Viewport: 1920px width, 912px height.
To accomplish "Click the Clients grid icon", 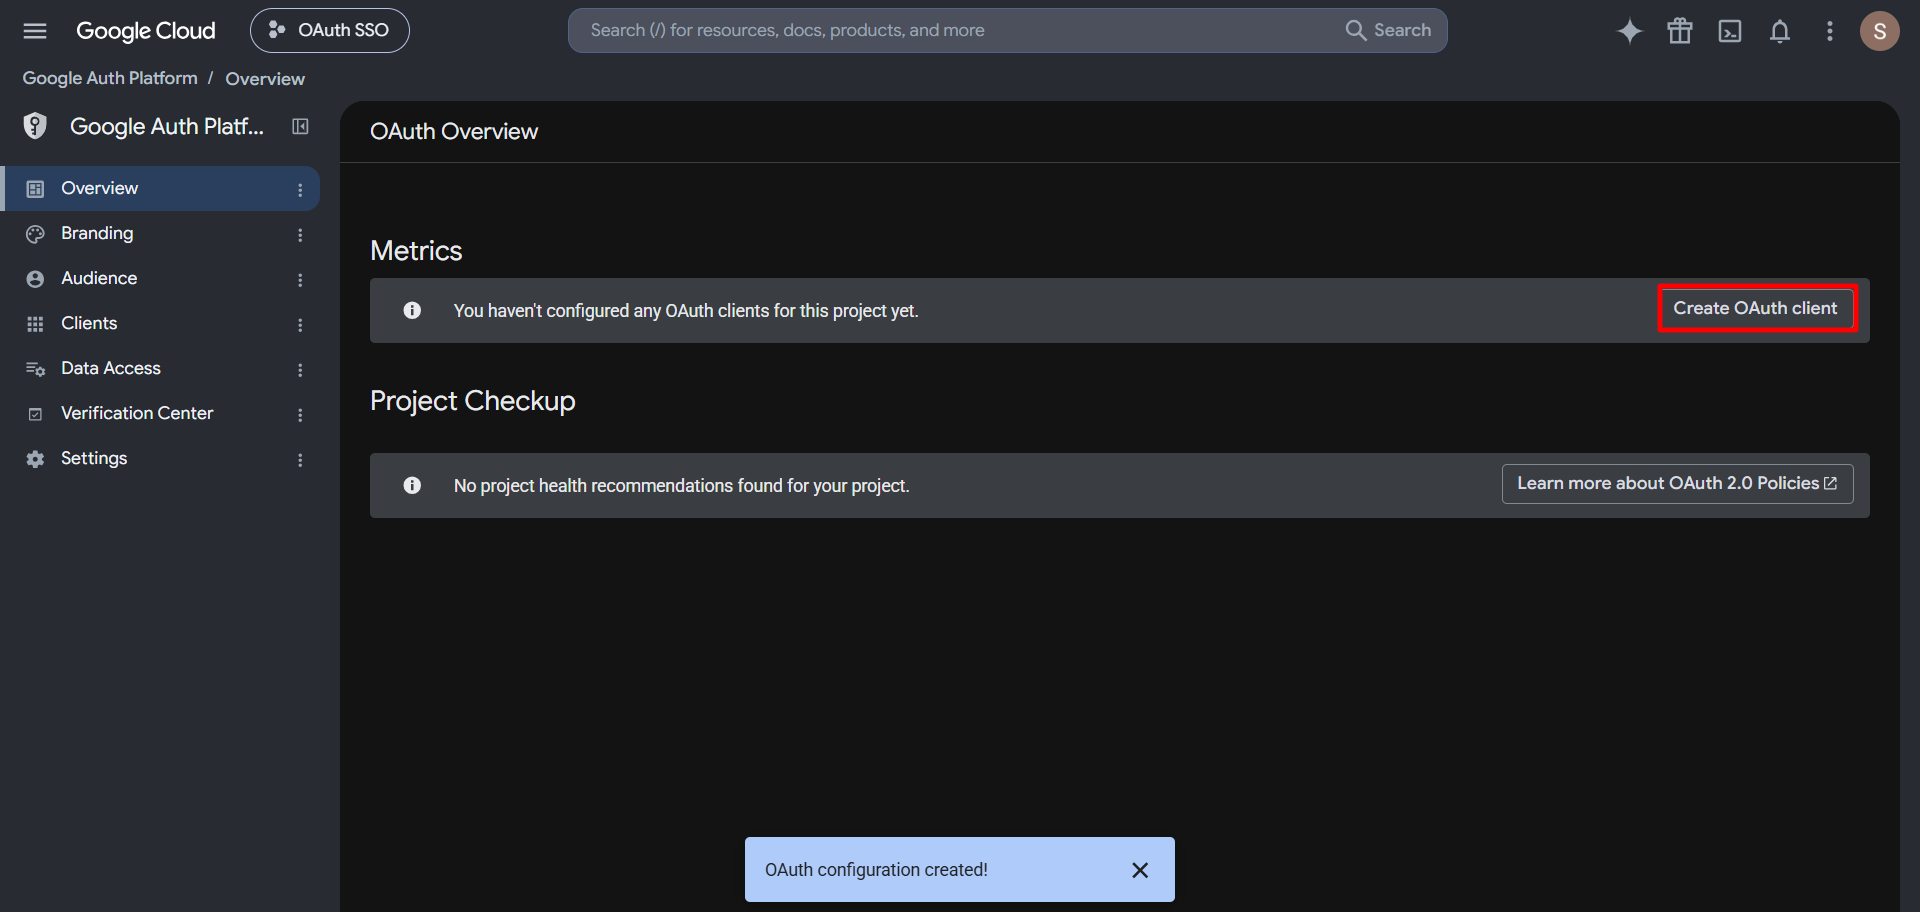I will click(x=35, y=324).
